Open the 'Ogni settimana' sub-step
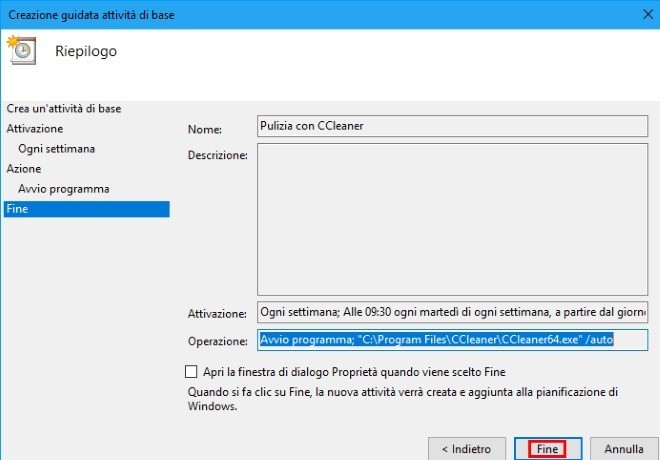This screenshot has height=460, width=660. tap(57, 149)
